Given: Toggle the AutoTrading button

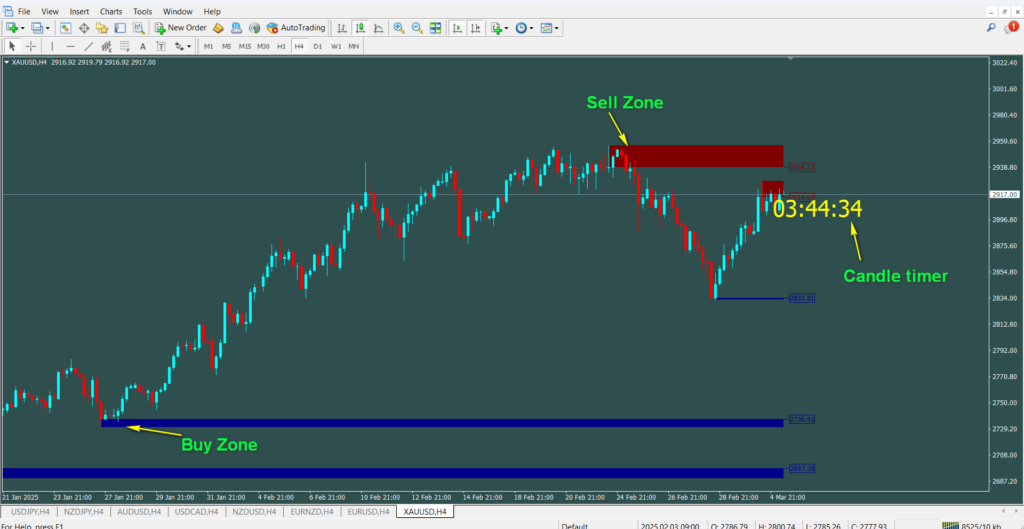Looking at the screenshot, I should (296, 28).
